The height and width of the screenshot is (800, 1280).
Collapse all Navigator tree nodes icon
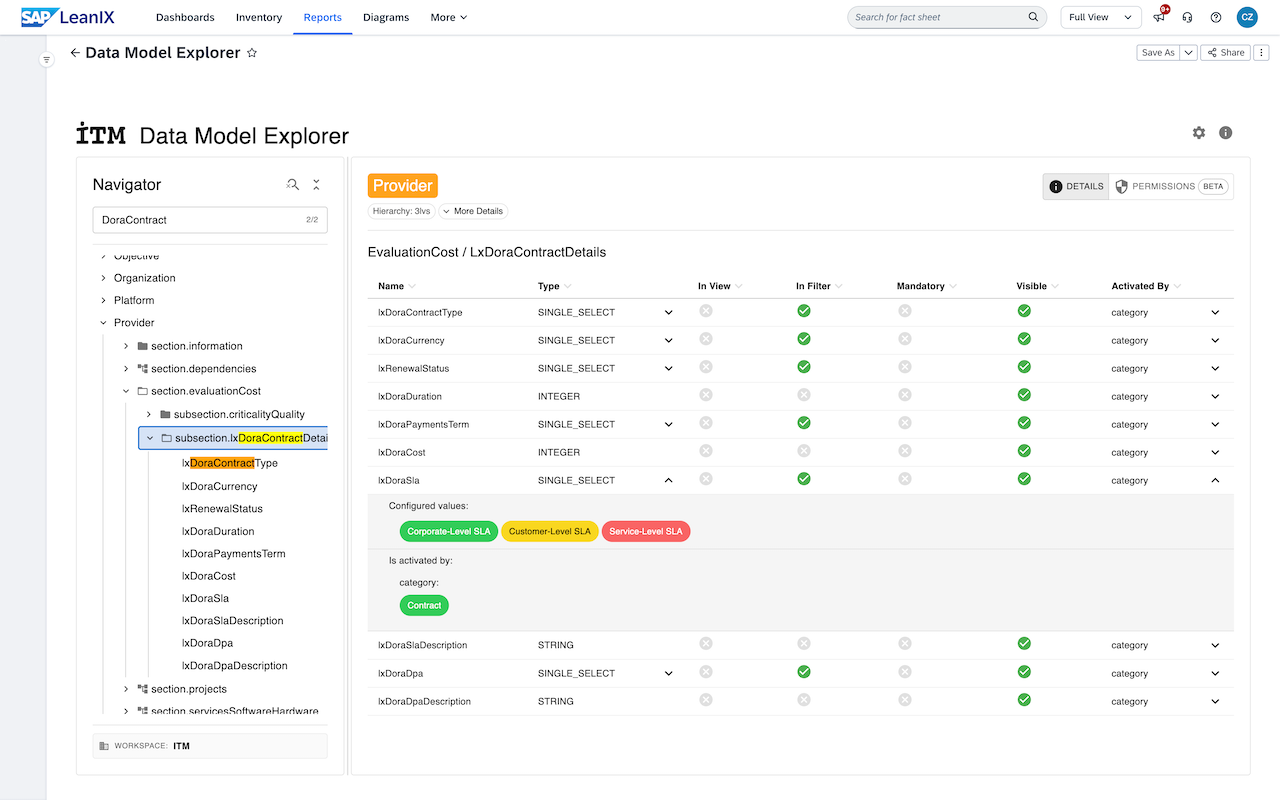[316, 184]
